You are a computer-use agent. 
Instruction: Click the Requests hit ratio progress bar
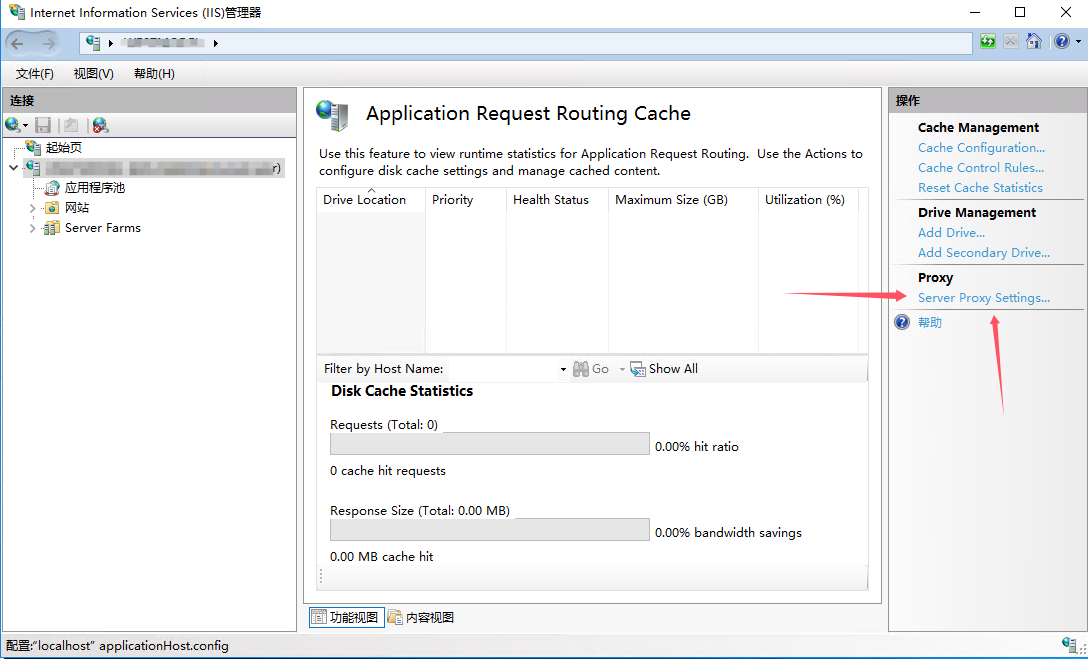pyautogui.click(x=489, y=443)
